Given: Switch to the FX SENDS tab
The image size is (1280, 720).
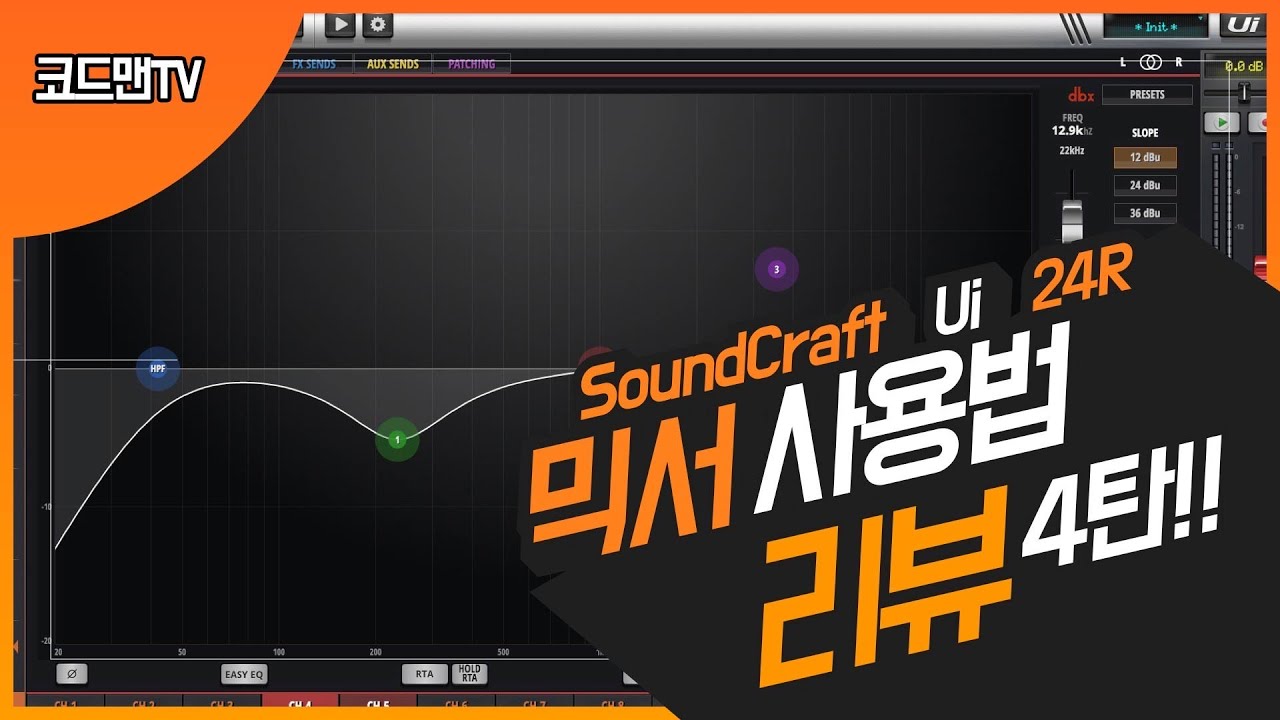Looking at the screenshot, I should tap(314, 64).
